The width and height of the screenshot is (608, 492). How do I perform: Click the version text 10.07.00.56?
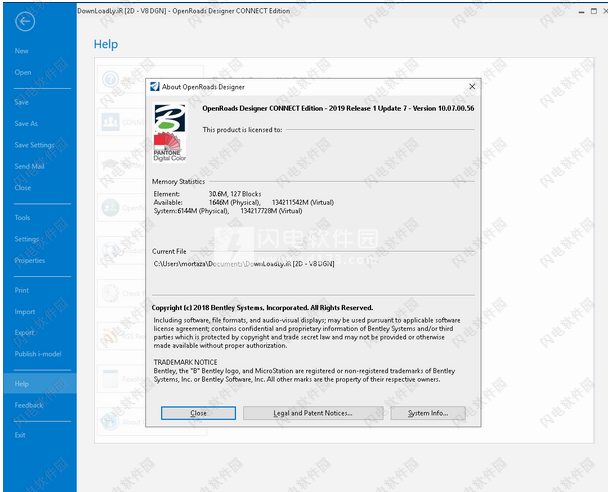(456, 108)
